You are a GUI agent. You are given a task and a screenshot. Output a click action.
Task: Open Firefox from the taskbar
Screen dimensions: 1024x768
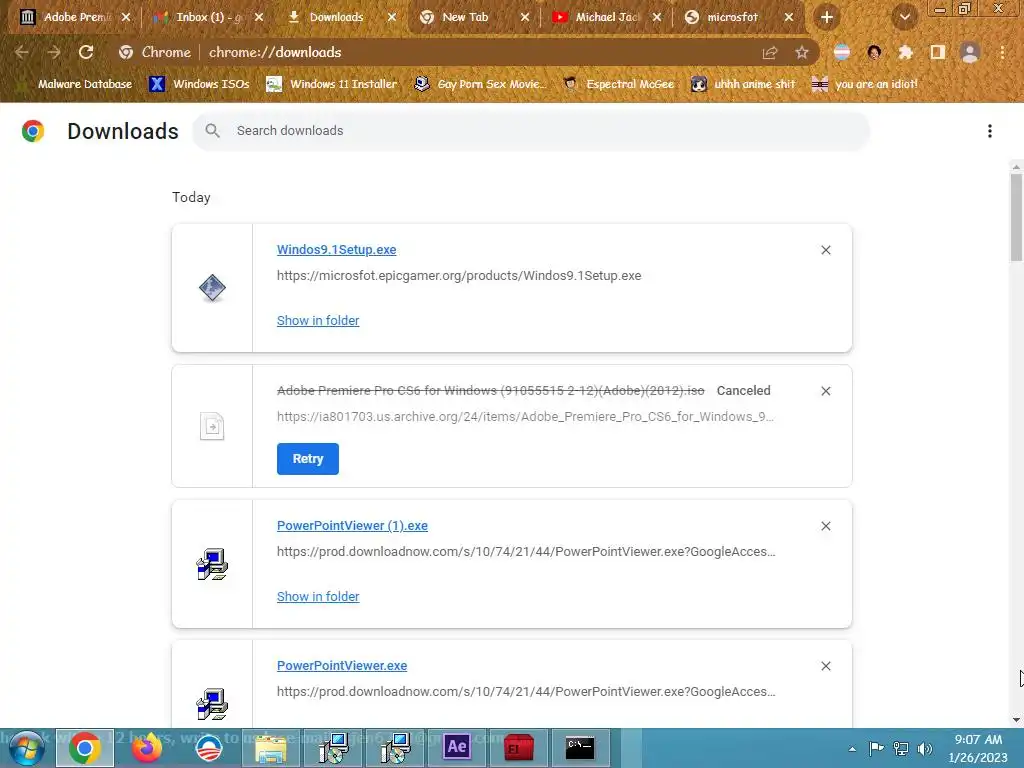[x=147, y=748]
